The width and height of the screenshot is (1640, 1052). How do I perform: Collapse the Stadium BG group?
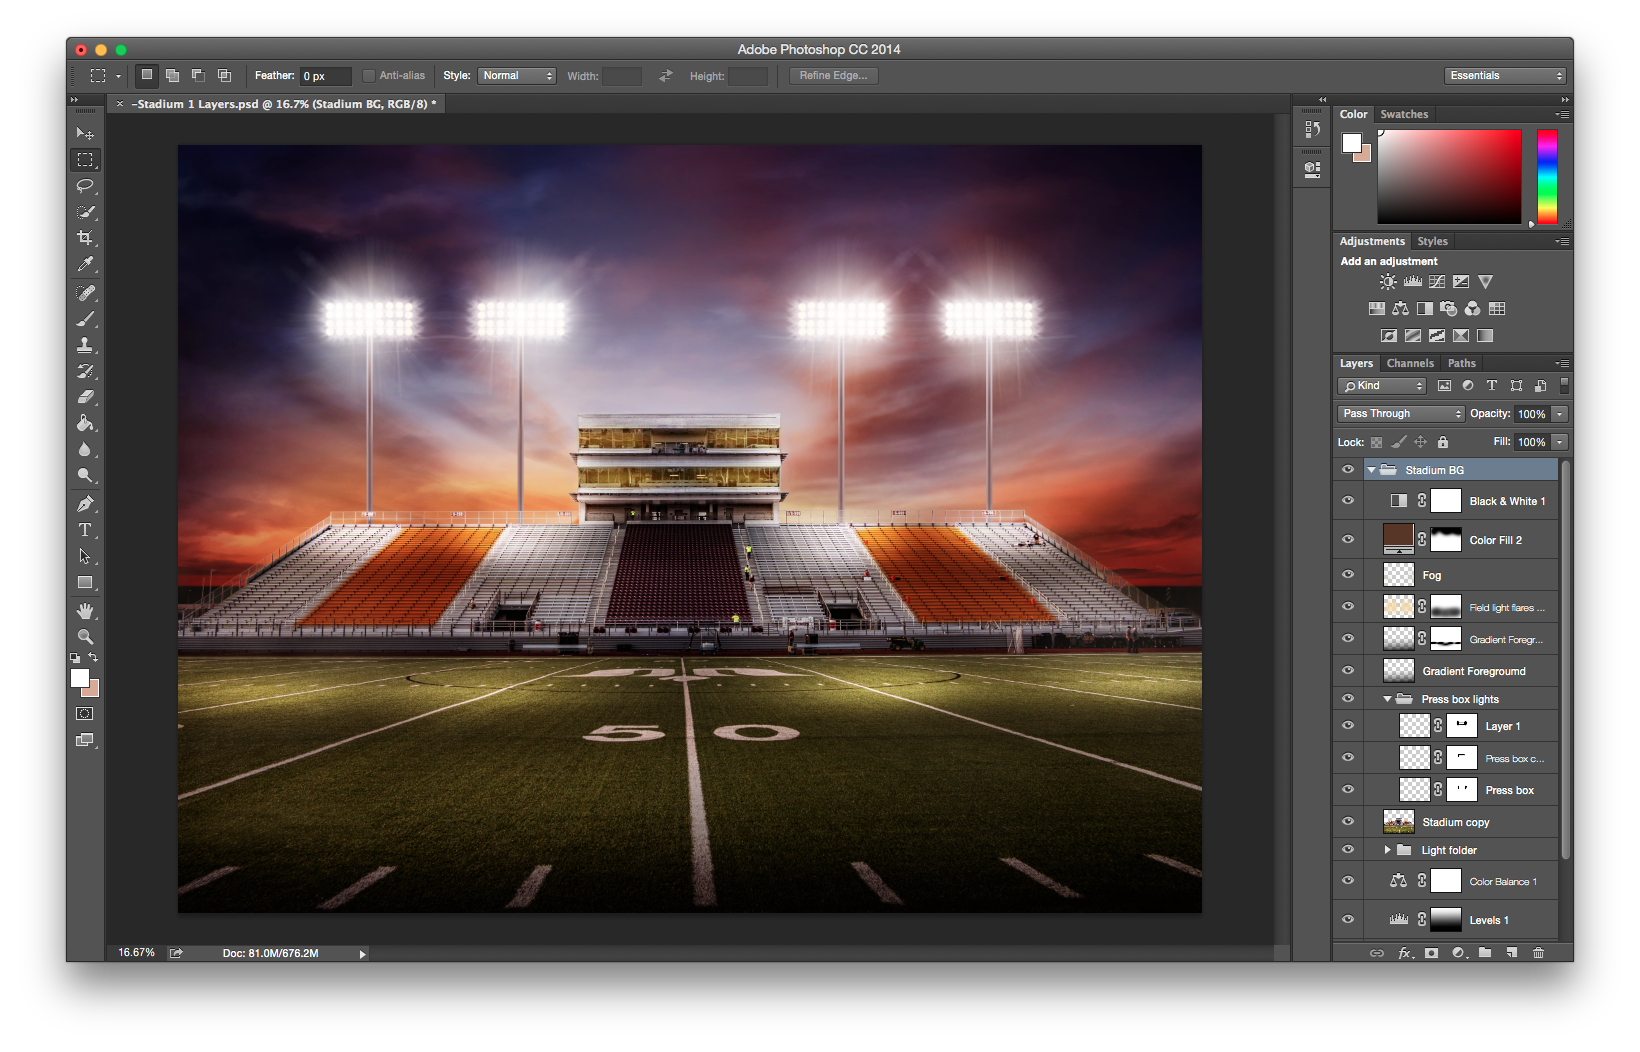[1371, 470]
